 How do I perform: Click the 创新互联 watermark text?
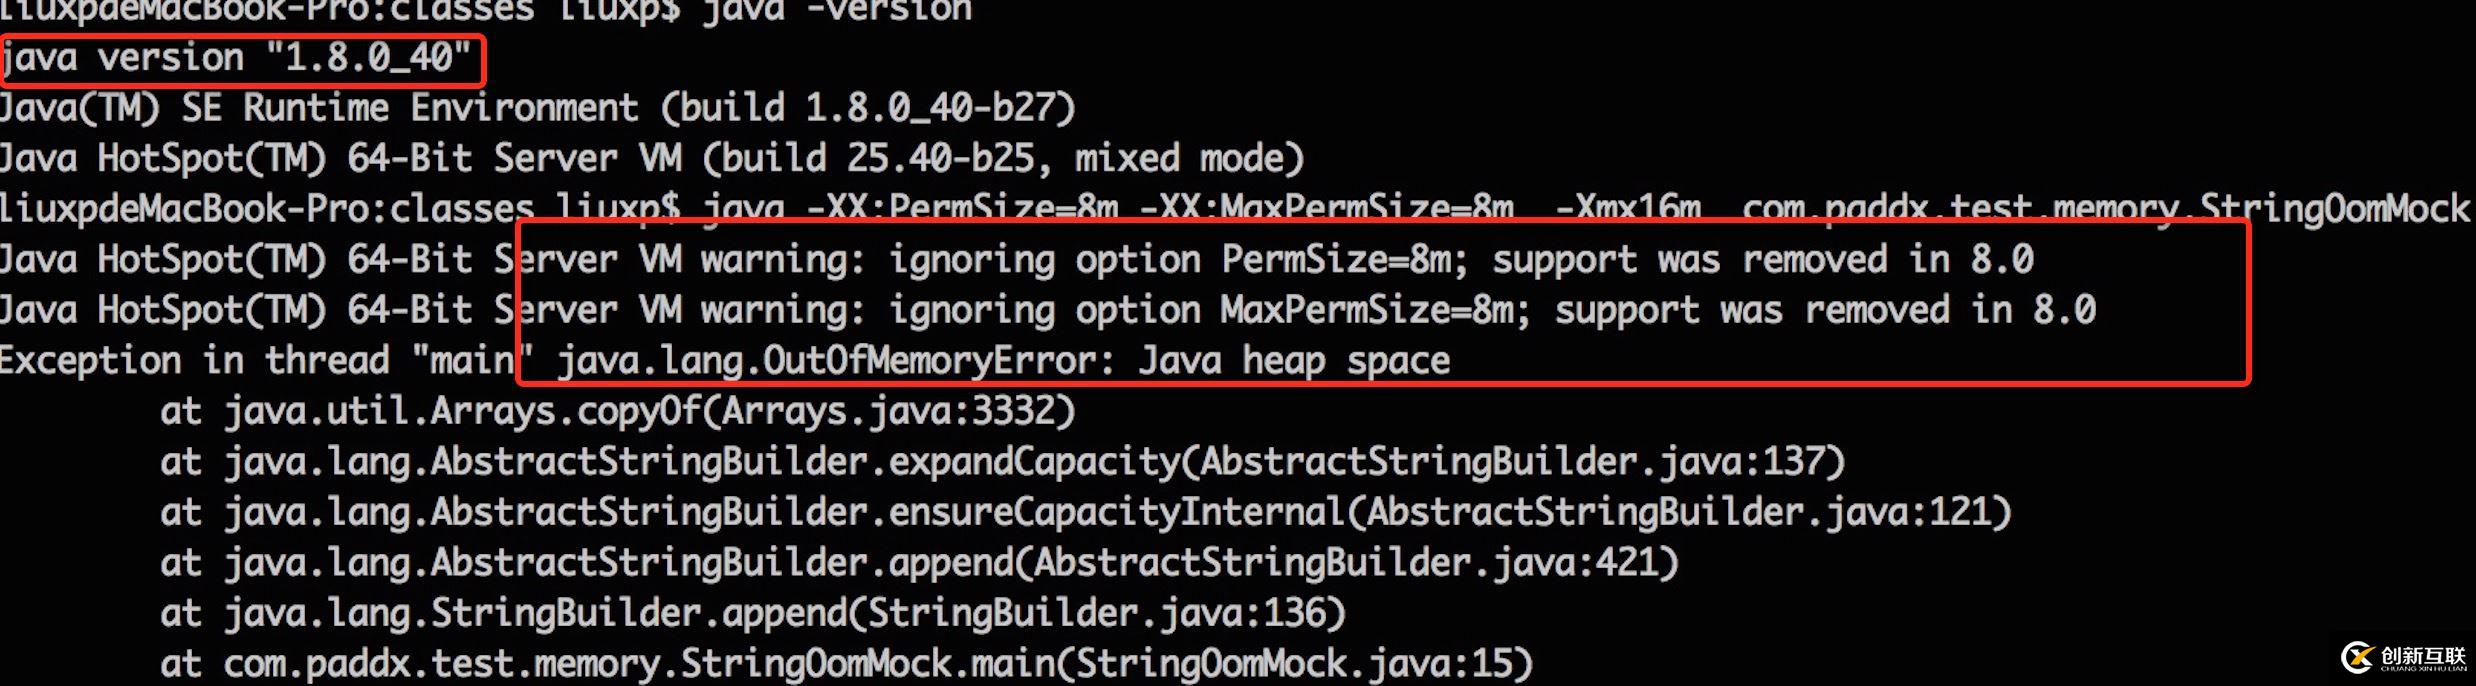2424,656
